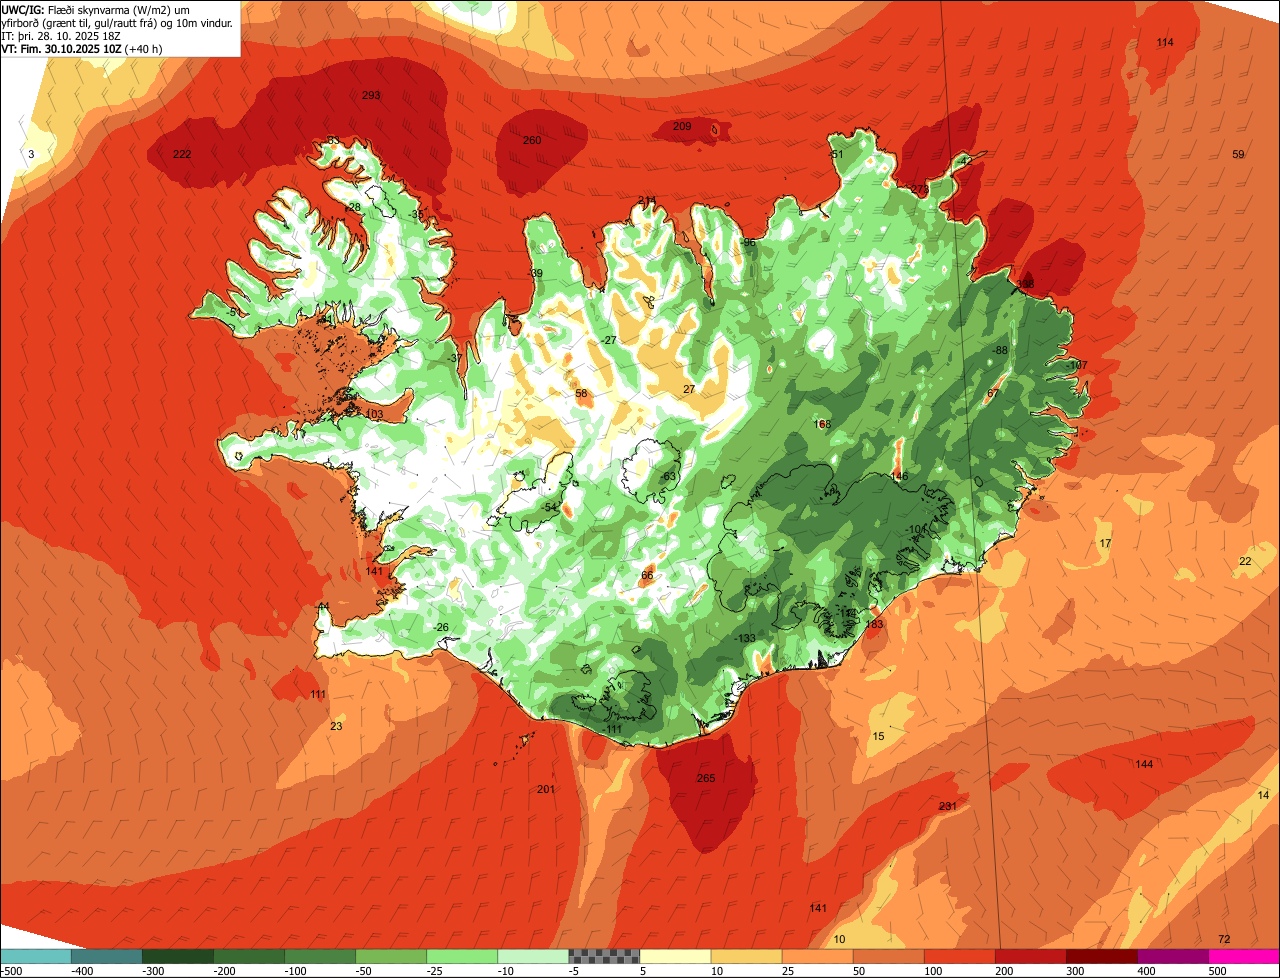Click the magenta legend color right of 500
Image resolution: width=1280 pixels, height=978 pixels.
coord(1244,956)
